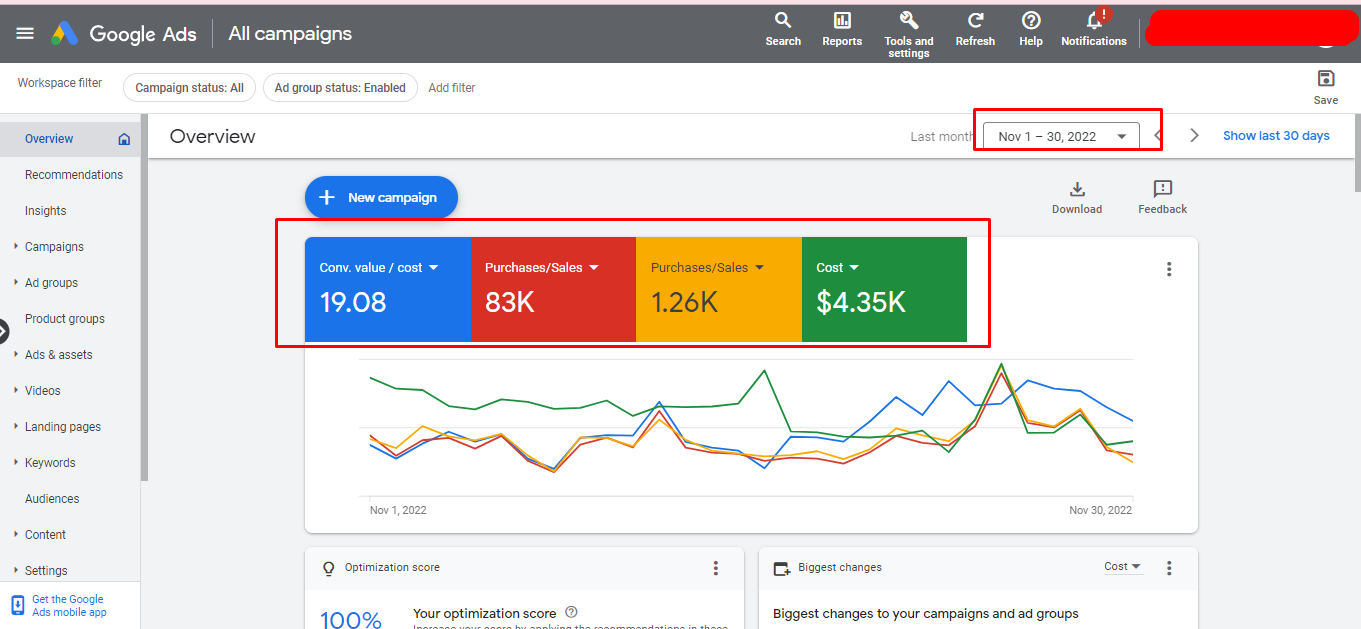Click the New campaign button
This screenshot has width=1361, height=629.
(381, 198)
